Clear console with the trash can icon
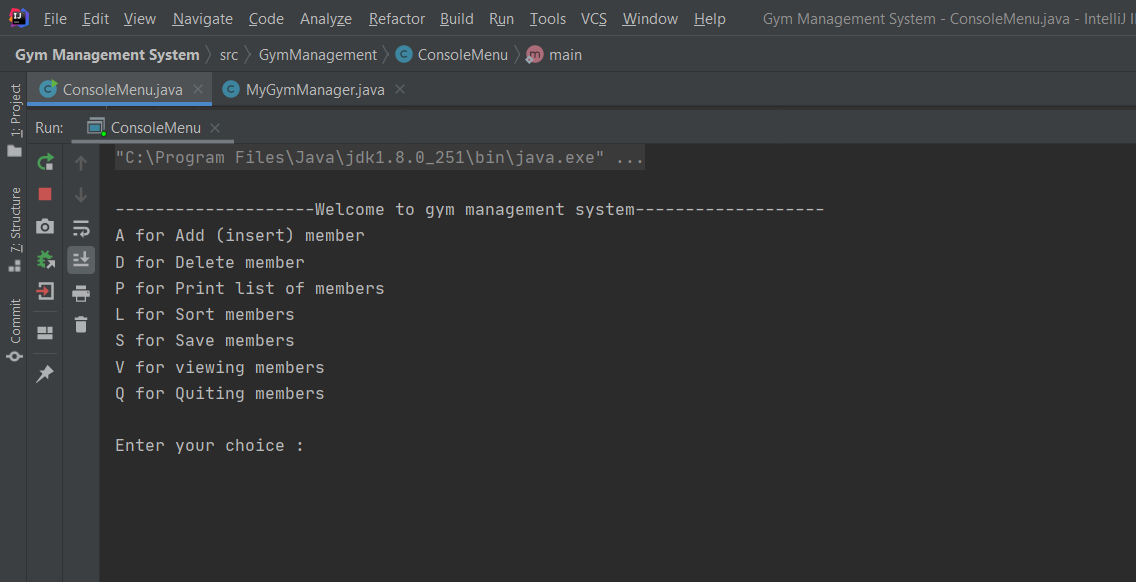This screenshot has height=582, width=1136. (x=81, y=324)
